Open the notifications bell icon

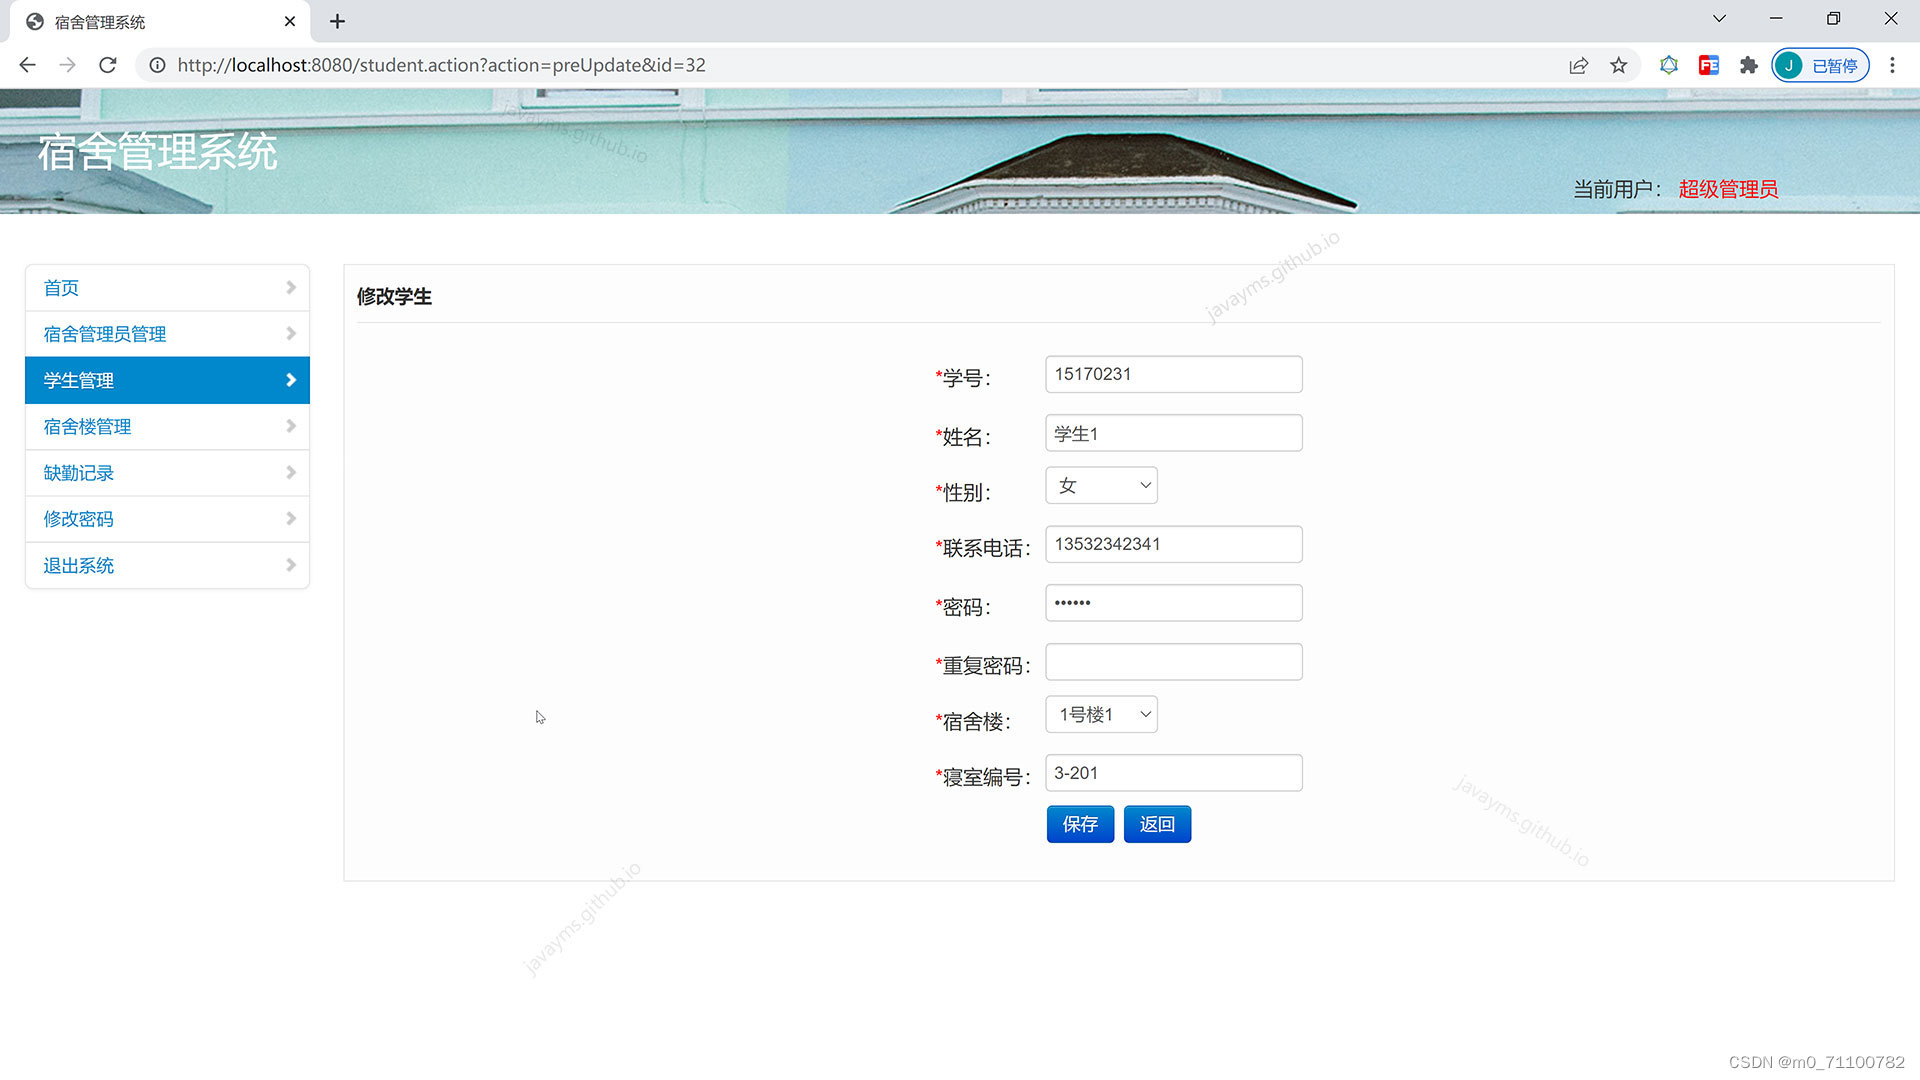tap(1668, 65)
